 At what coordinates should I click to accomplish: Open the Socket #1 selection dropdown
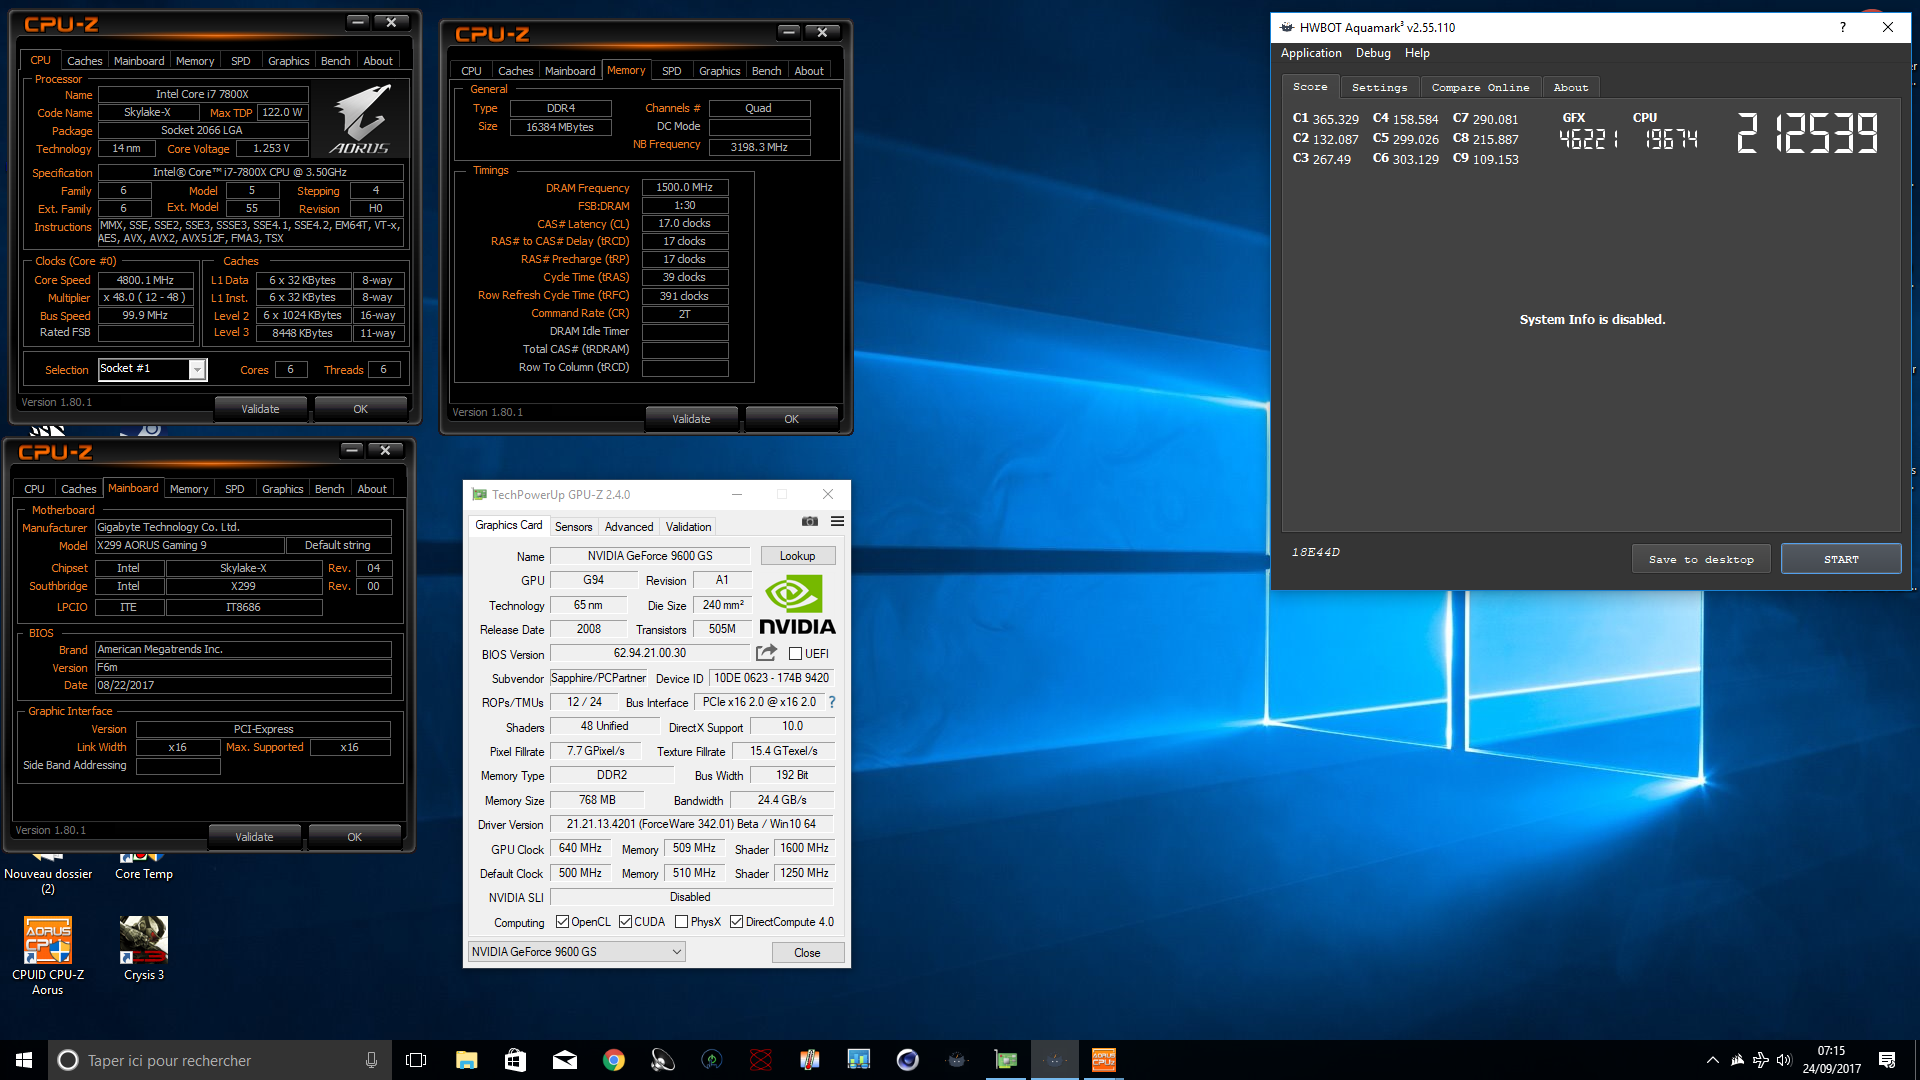pos(152,369)
